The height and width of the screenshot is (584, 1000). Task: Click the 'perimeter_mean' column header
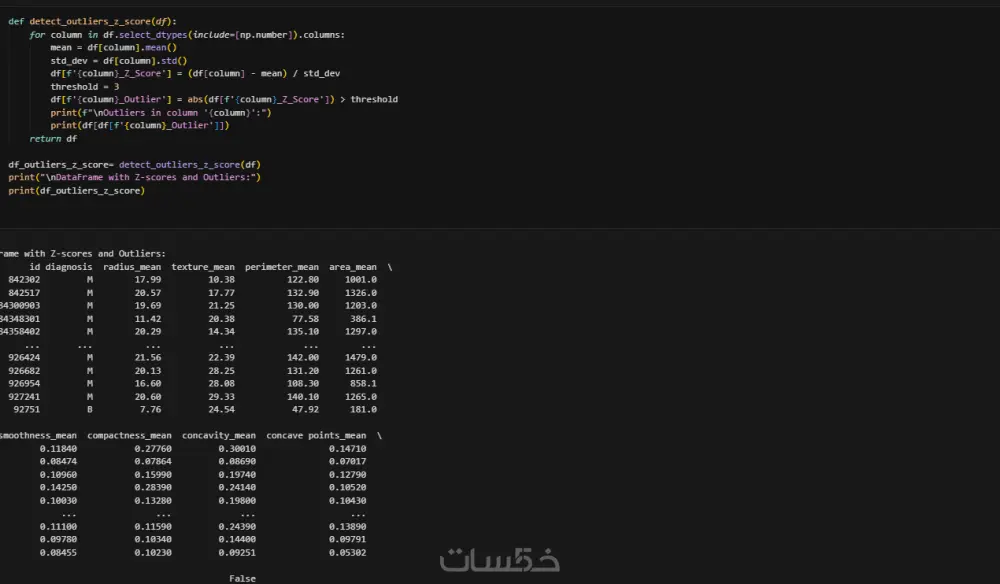pyautogui.click(x=282, y=267)
